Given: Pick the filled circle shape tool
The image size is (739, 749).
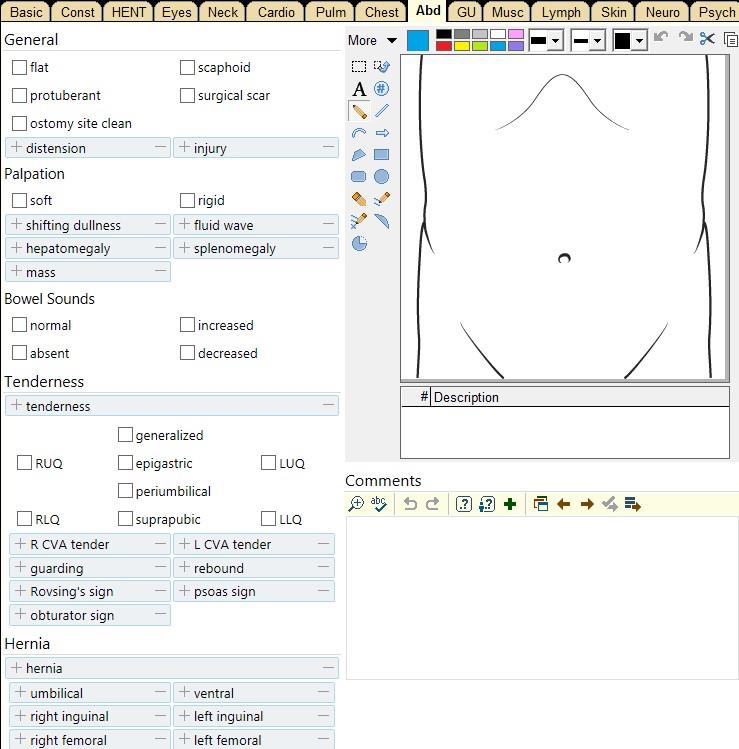Looking at the screenshot, I should [381, 177].
